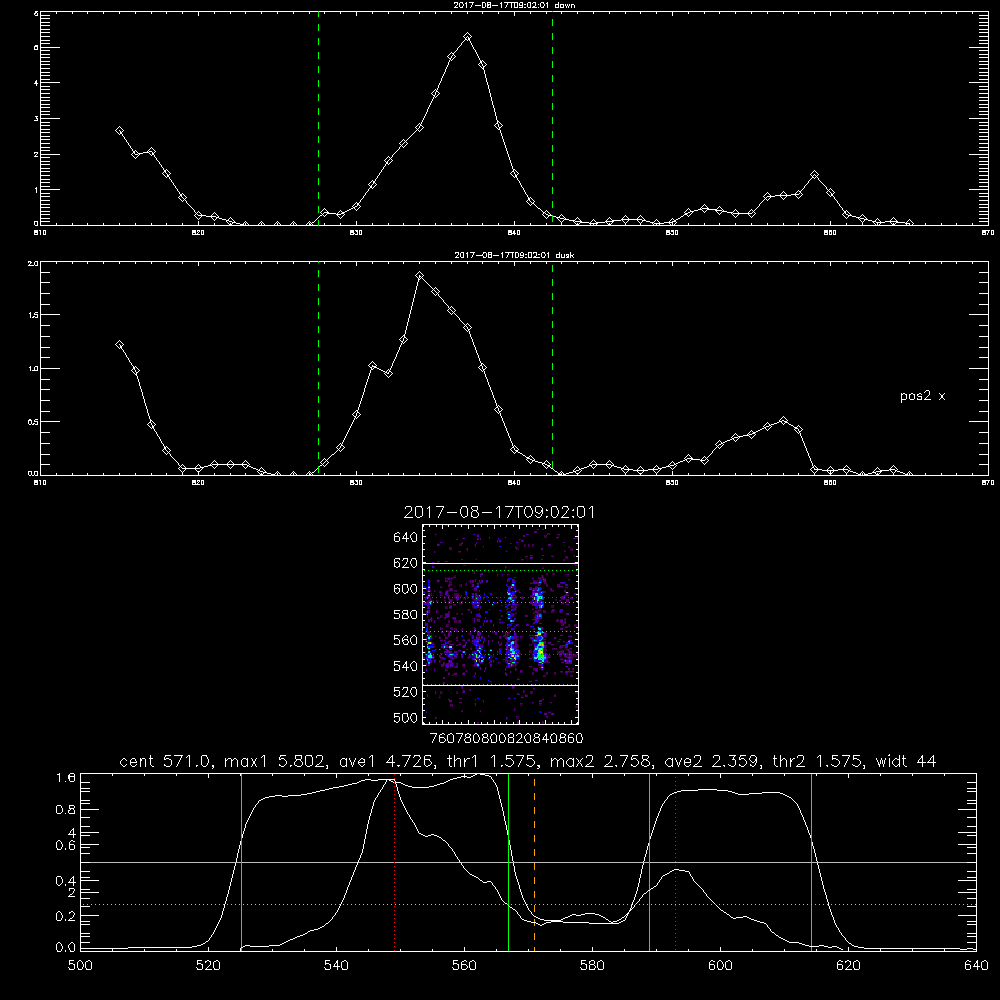The height and width of the screenshot is (1000, 1000).
Task: Click heatmap y-axis label '500'
Action: point(406,717)
